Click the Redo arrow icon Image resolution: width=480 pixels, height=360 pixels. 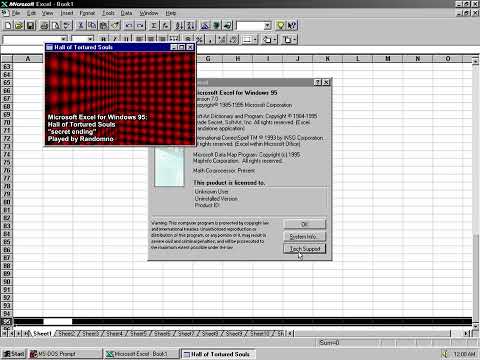[140, 25]
